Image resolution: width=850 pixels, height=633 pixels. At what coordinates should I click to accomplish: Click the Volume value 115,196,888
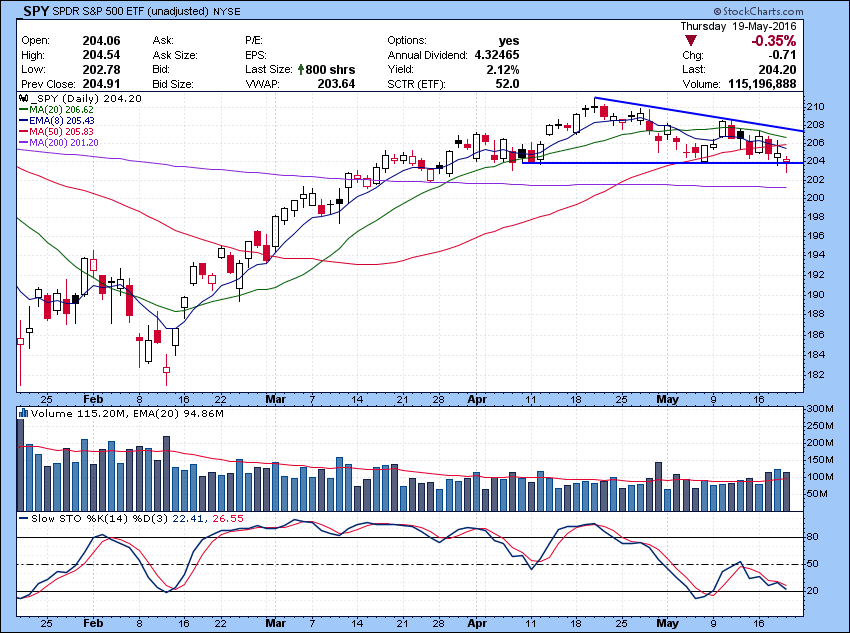pyautogui.click(x=762, y=84)
